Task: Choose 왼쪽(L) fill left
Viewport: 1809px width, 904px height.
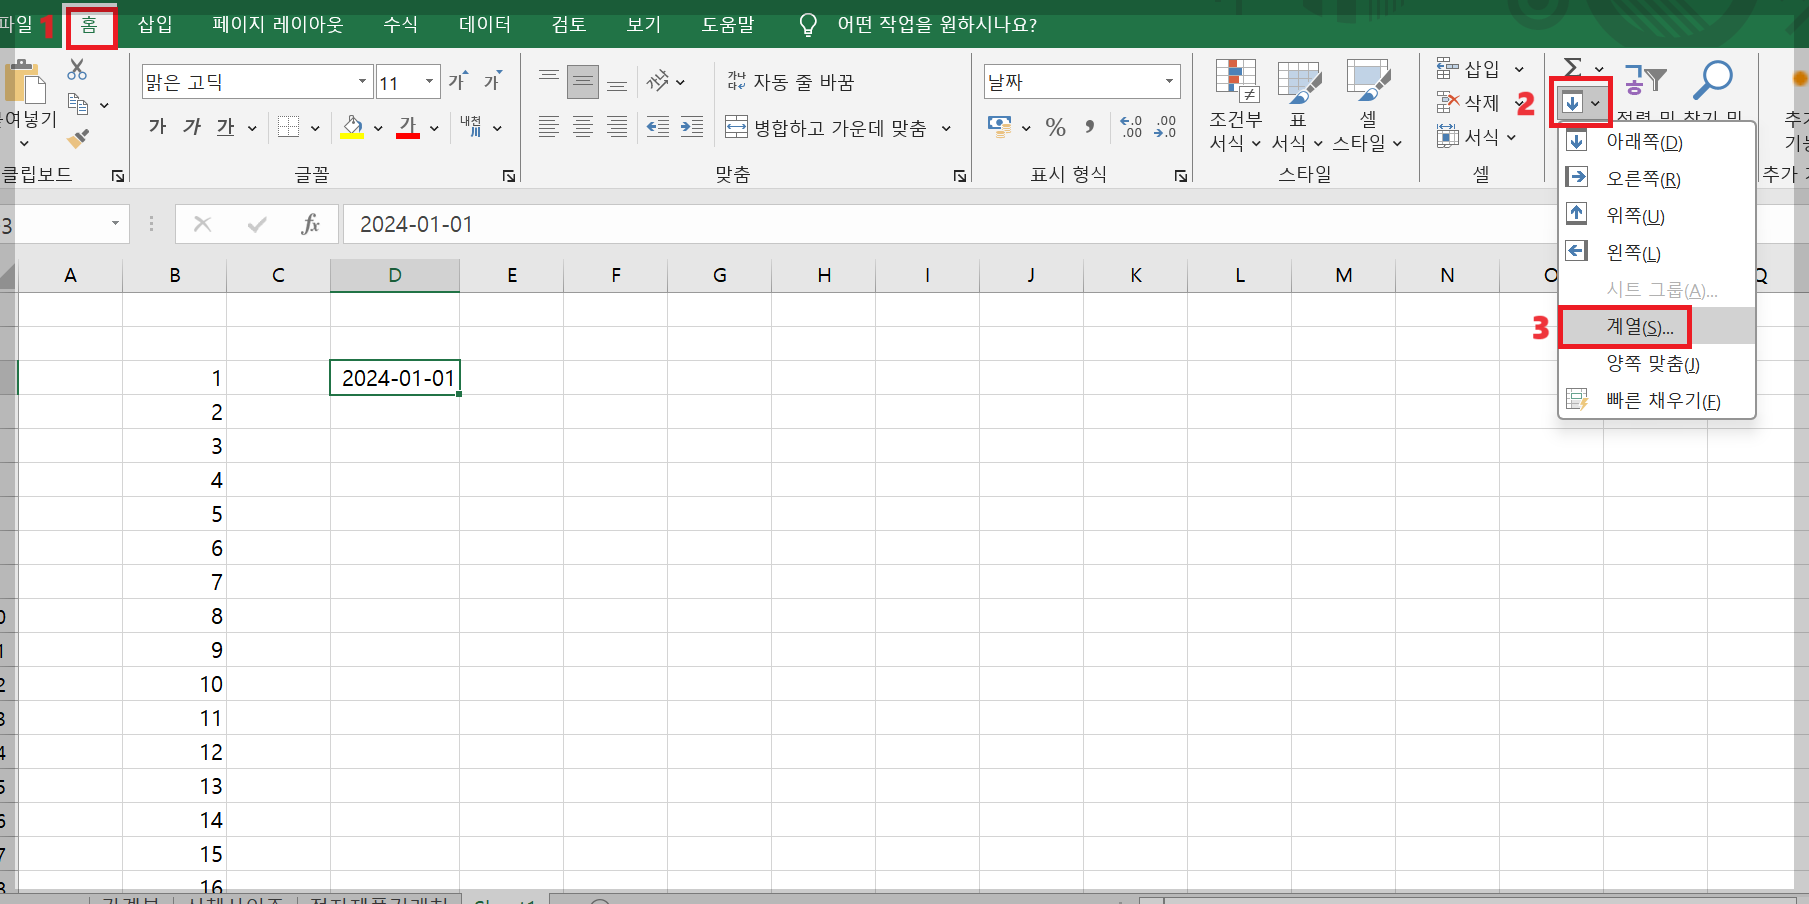Action: [x=1656, y=253]
